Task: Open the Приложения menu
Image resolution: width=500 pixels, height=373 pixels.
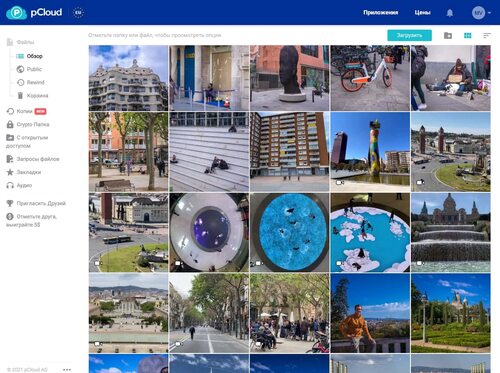Action: [x=380, y=13]
